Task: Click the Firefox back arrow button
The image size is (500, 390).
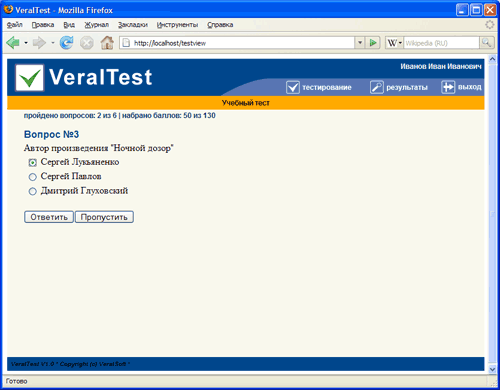Action: [x=13, y=43]
